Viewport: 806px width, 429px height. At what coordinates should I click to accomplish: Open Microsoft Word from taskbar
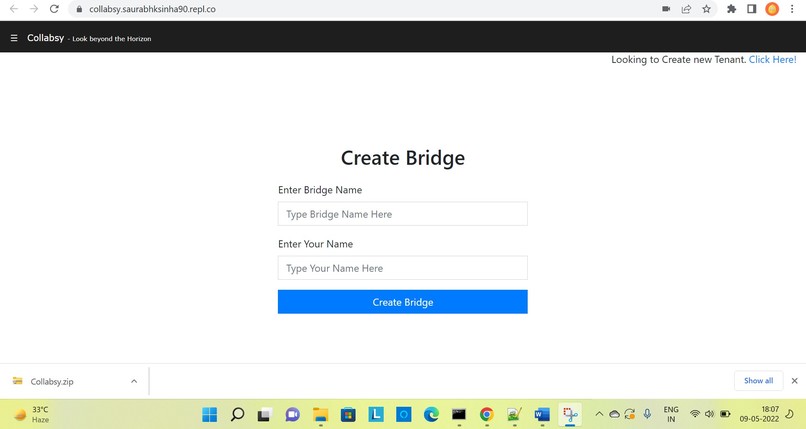click(x=542, y=414)
